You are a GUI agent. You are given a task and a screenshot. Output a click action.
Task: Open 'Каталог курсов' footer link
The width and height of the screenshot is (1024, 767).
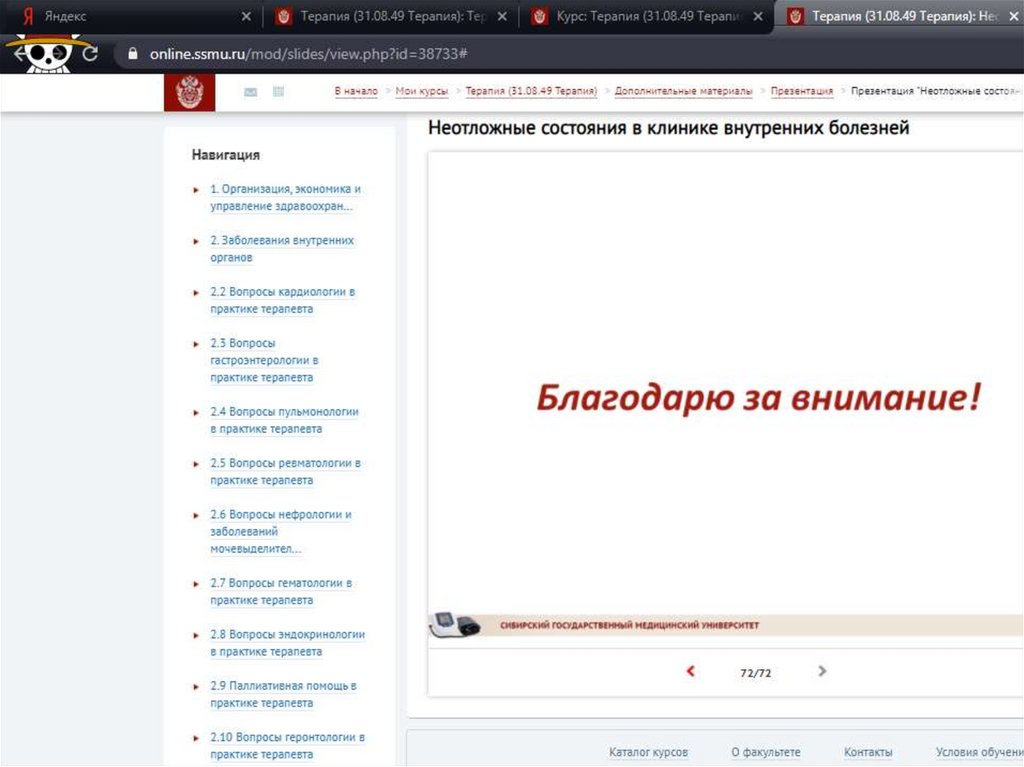(x=648, y=752)
